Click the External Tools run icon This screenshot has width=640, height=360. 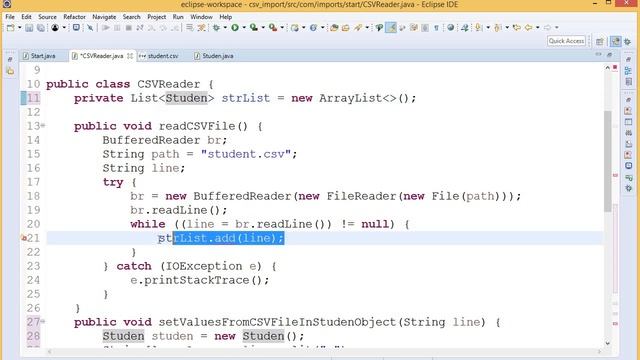point(273,28)
